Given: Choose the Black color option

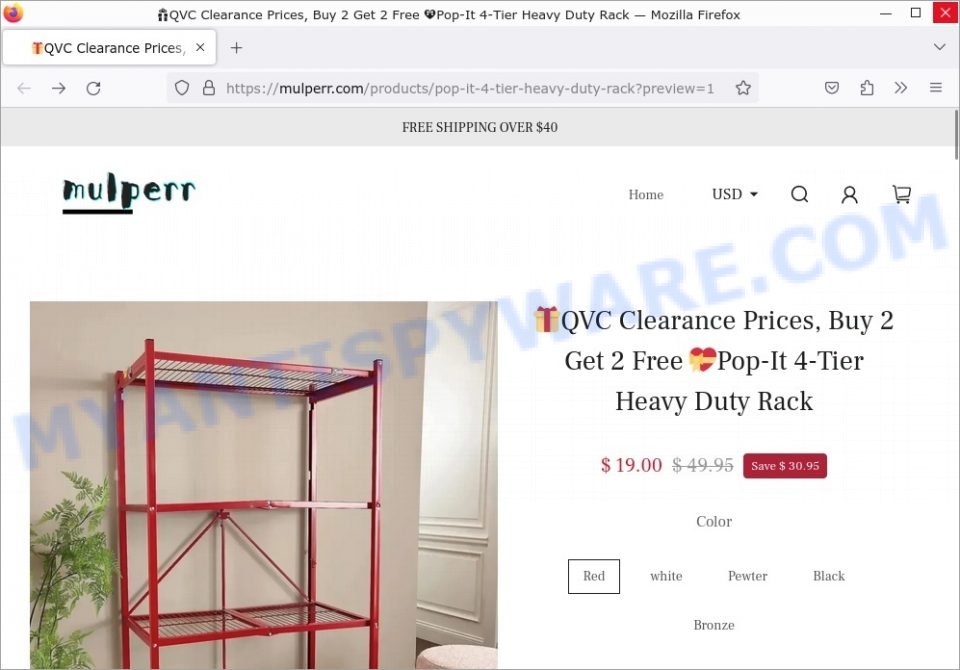Looking at the screenshot, I should (829, 576).
